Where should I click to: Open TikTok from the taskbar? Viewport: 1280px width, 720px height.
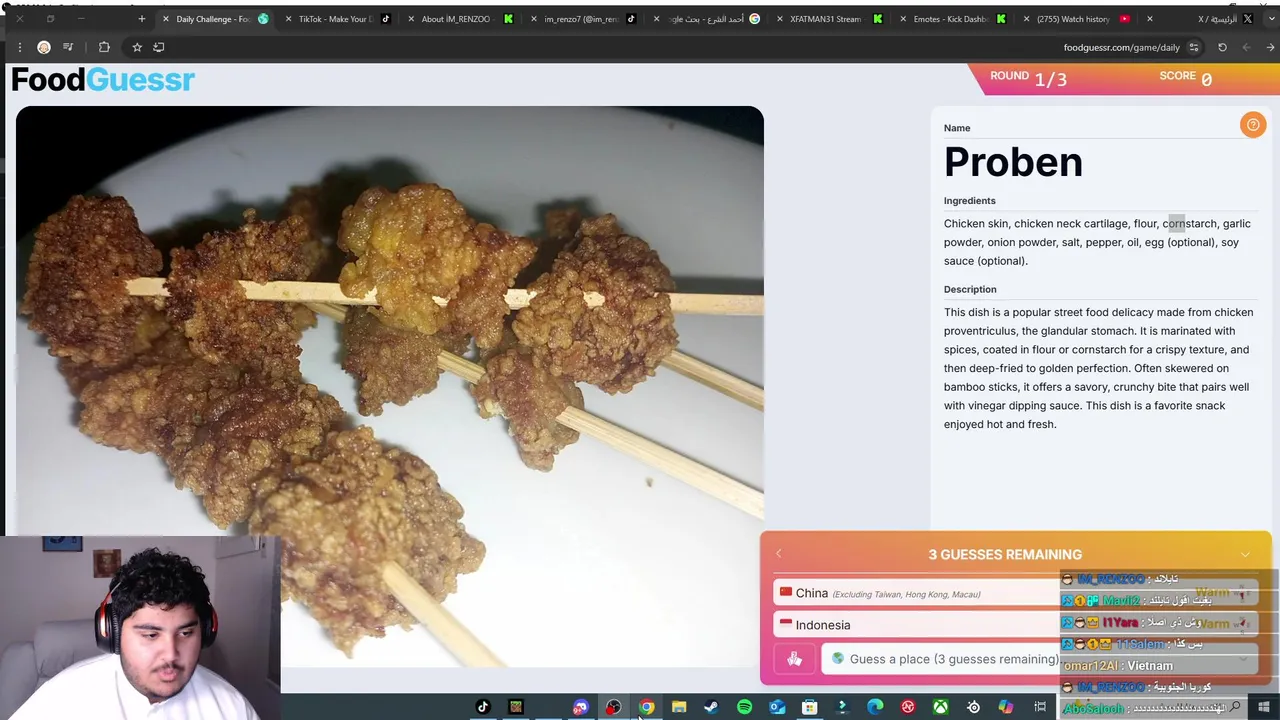pyautogui.click(x=483, y=707)
